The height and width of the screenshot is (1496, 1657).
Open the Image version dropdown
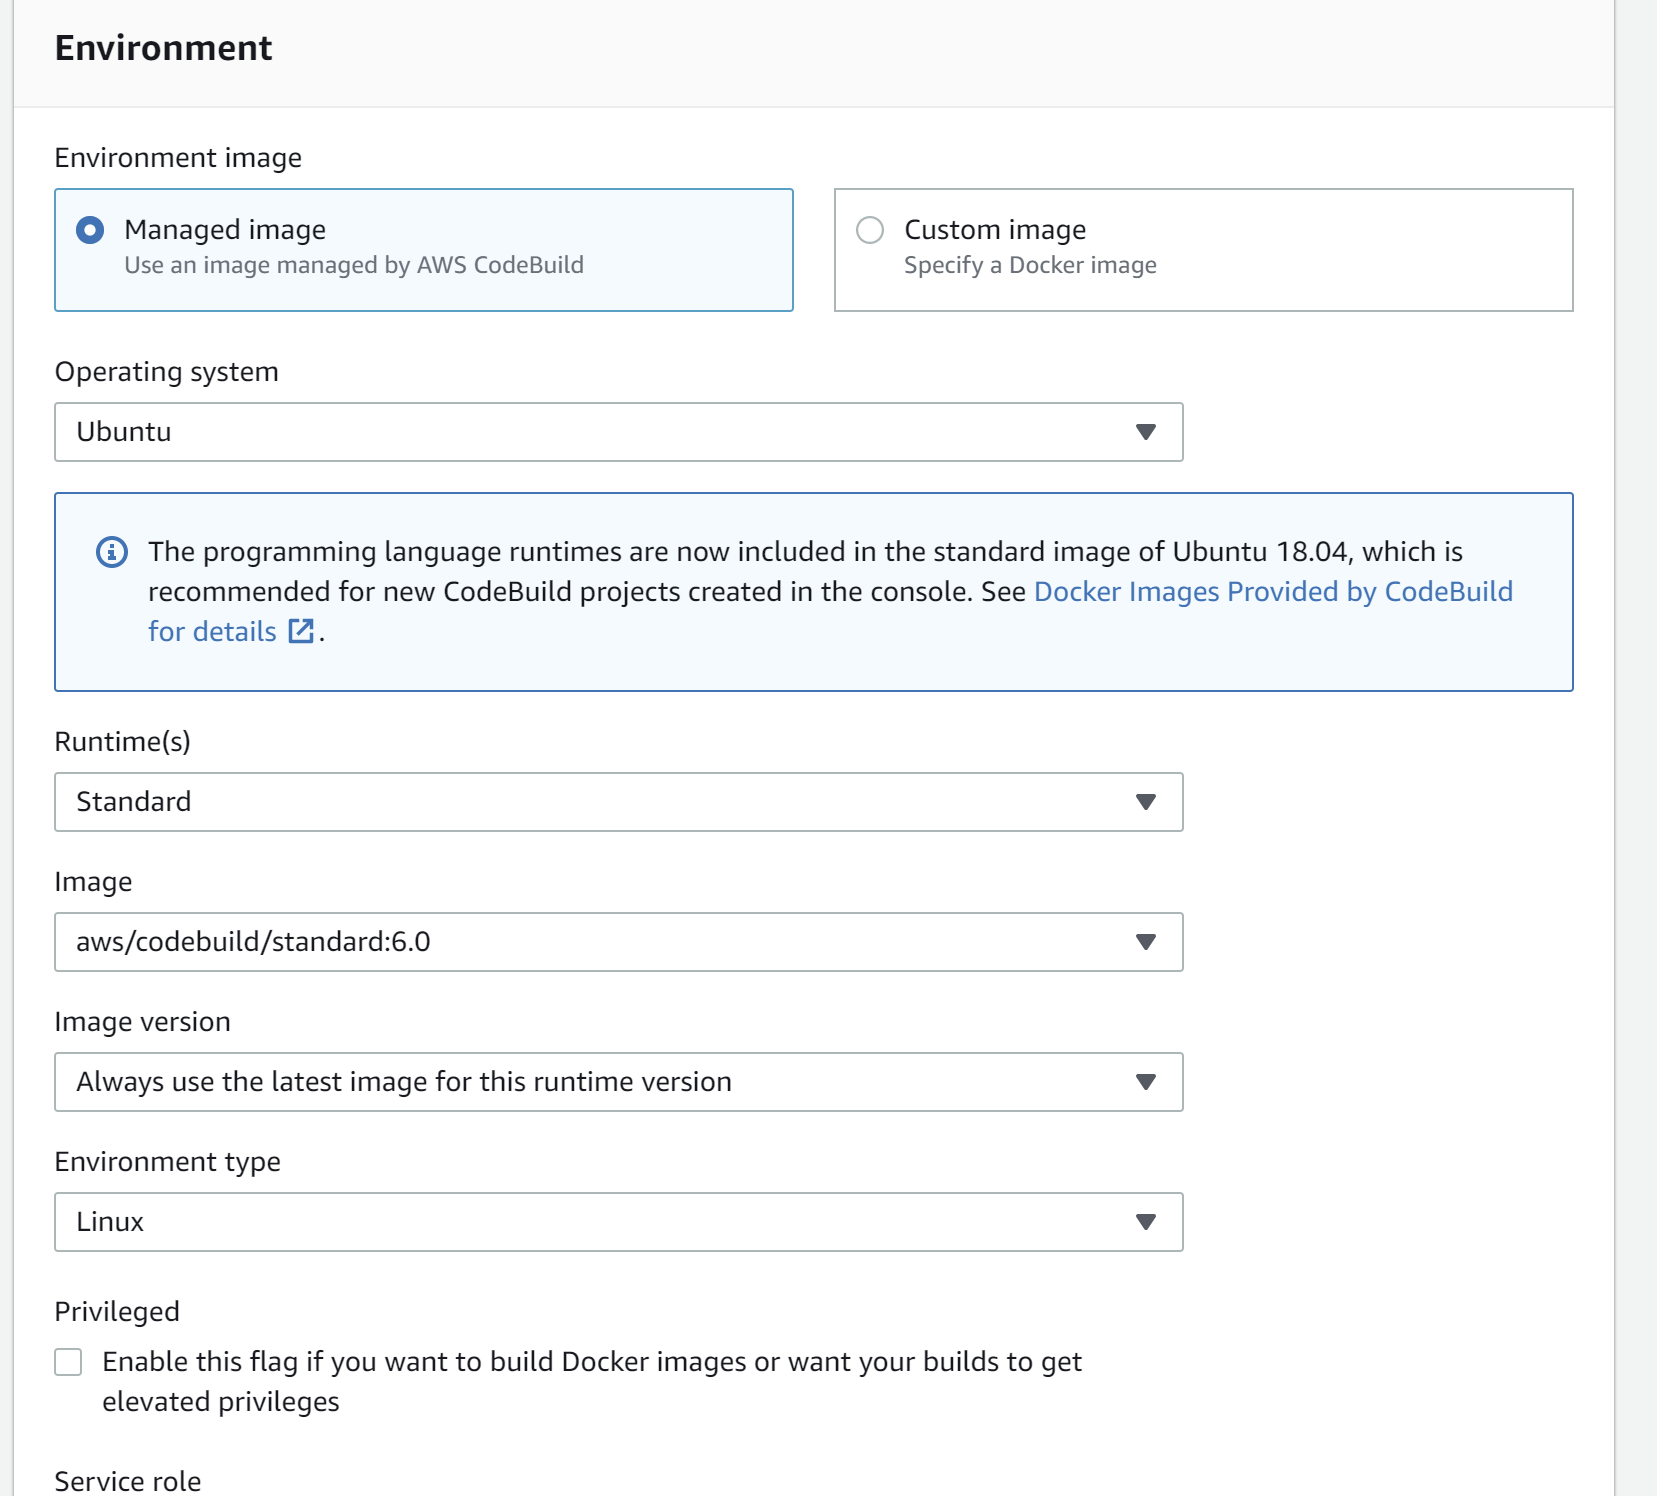click(619, 1082)
